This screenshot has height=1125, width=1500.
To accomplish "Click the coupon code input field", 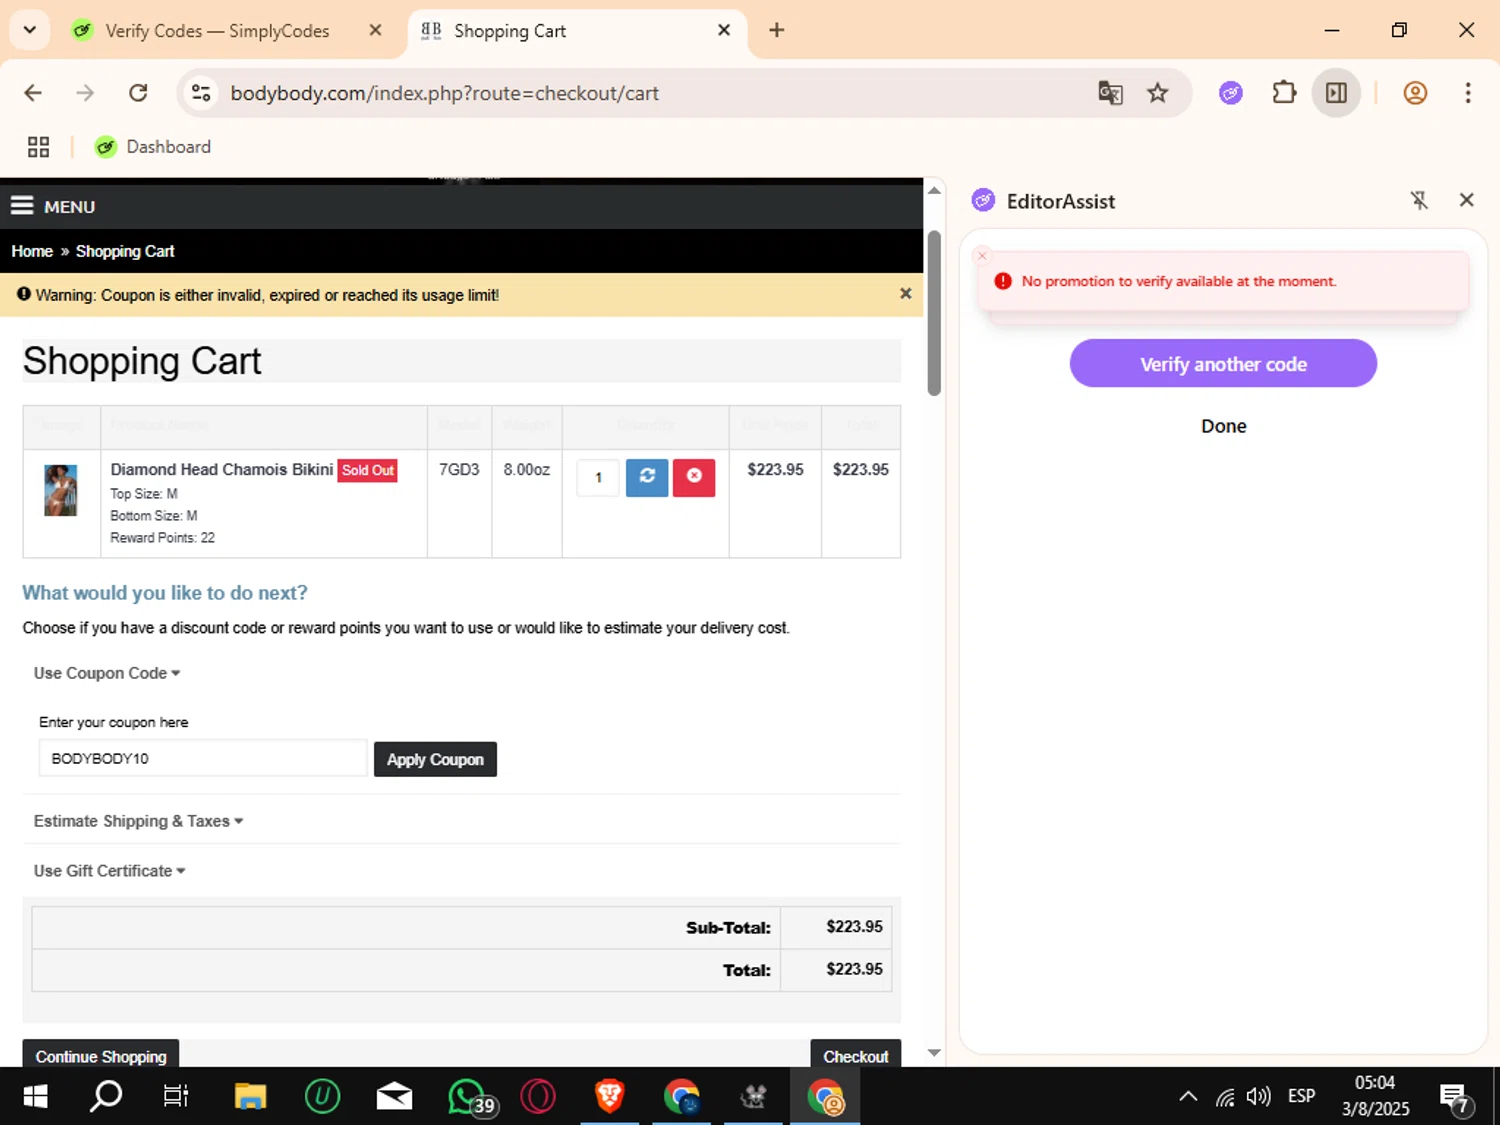I will tap(203, 758).
